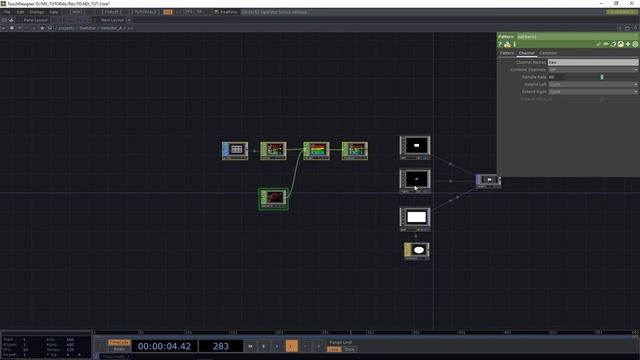This screenshot has width=640, height=360.
Task: Open the File menu
Action: click(x=7, y=12)
